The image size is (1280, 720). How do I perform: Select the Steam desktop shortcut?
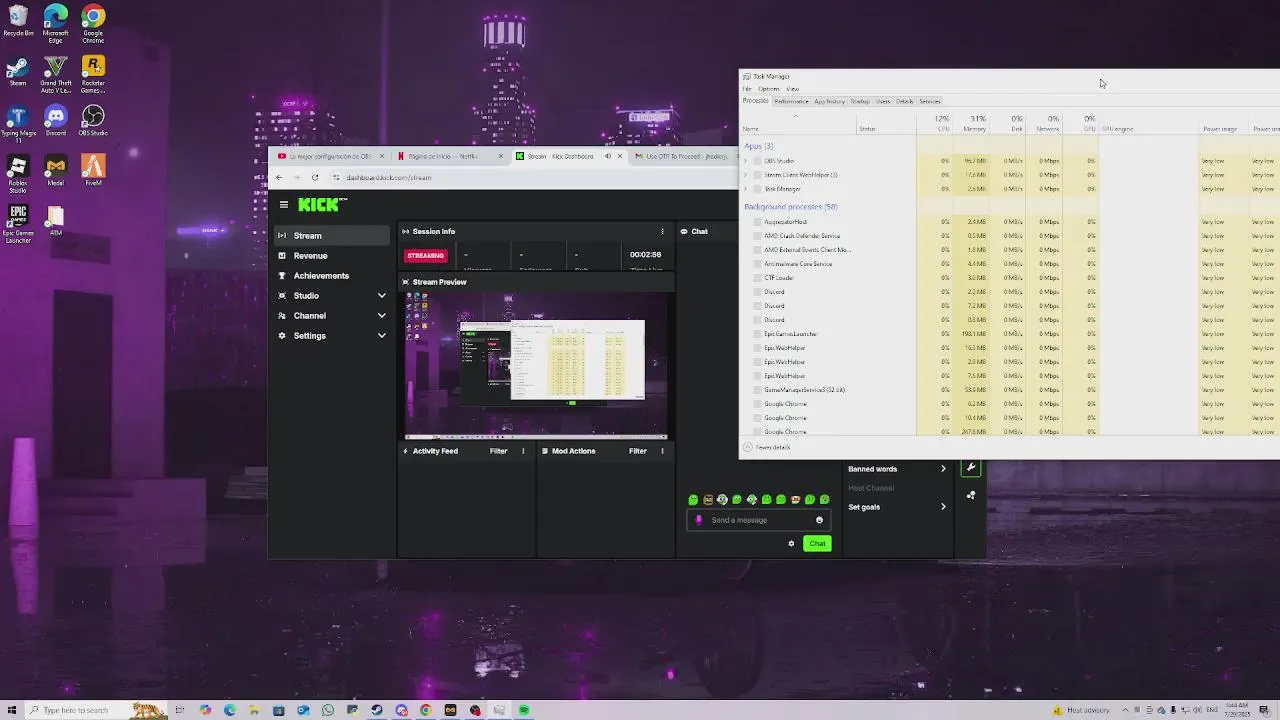pos(18,71)
